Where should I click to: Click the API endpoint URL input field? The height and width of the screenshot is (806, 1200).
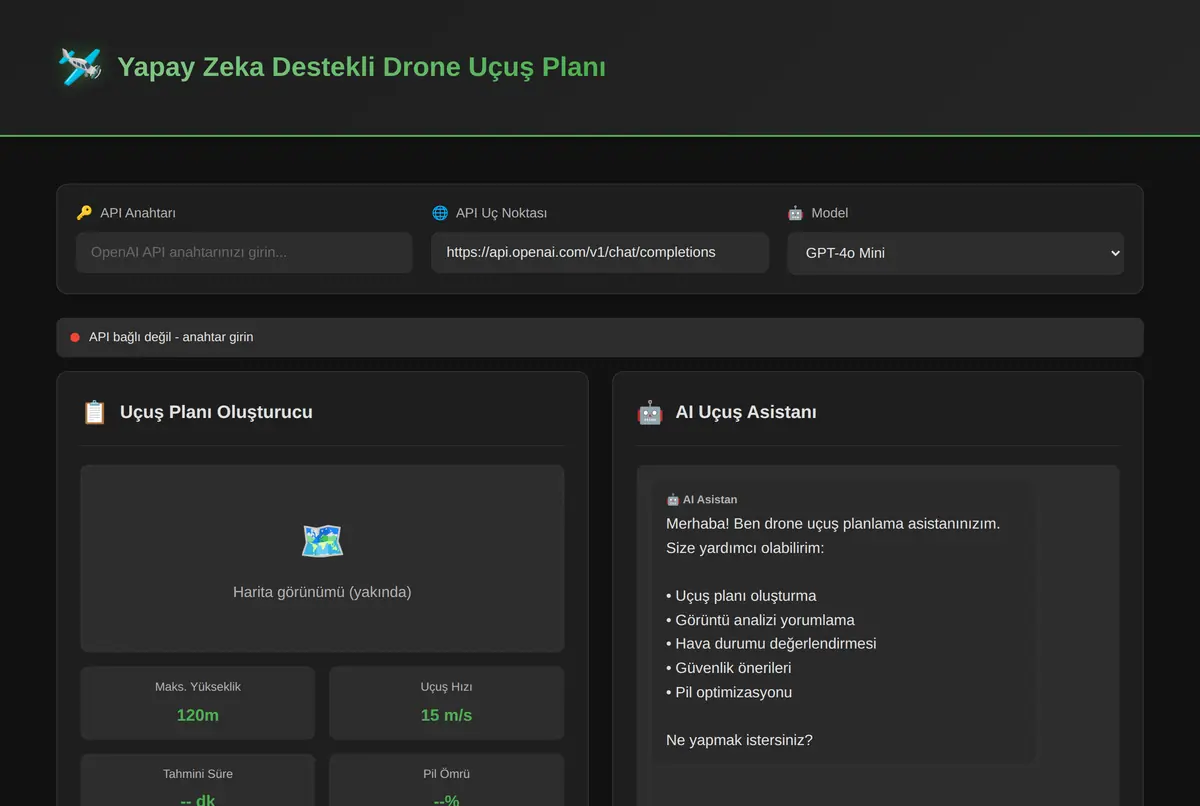click(600, 252)
